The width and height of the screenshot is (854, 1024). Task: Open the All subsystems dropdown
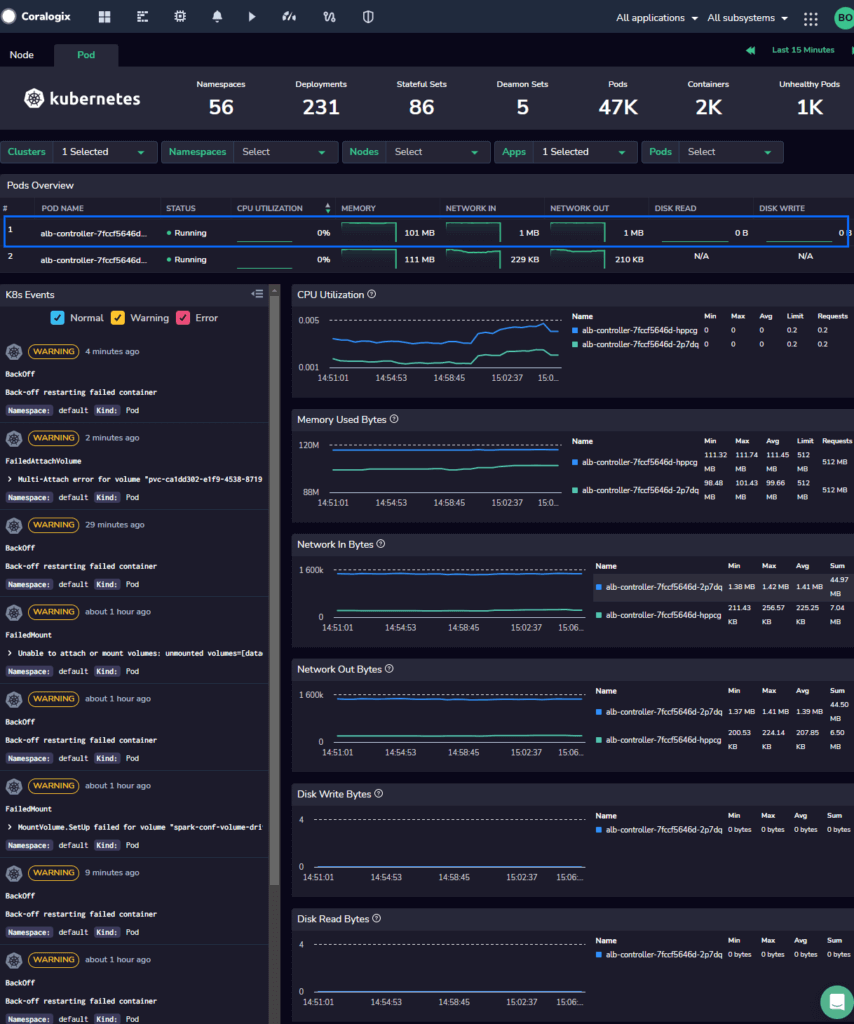tap(748, 18)
